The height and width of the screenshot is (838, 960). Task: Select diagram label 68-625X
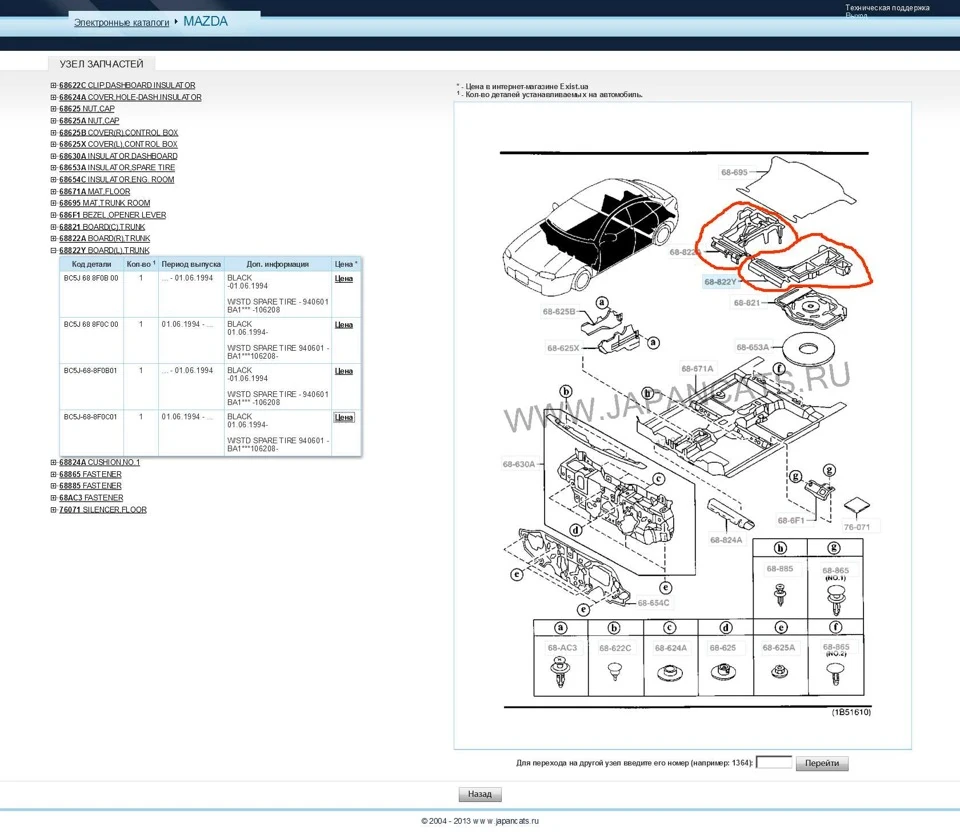(x=563, y=348)
